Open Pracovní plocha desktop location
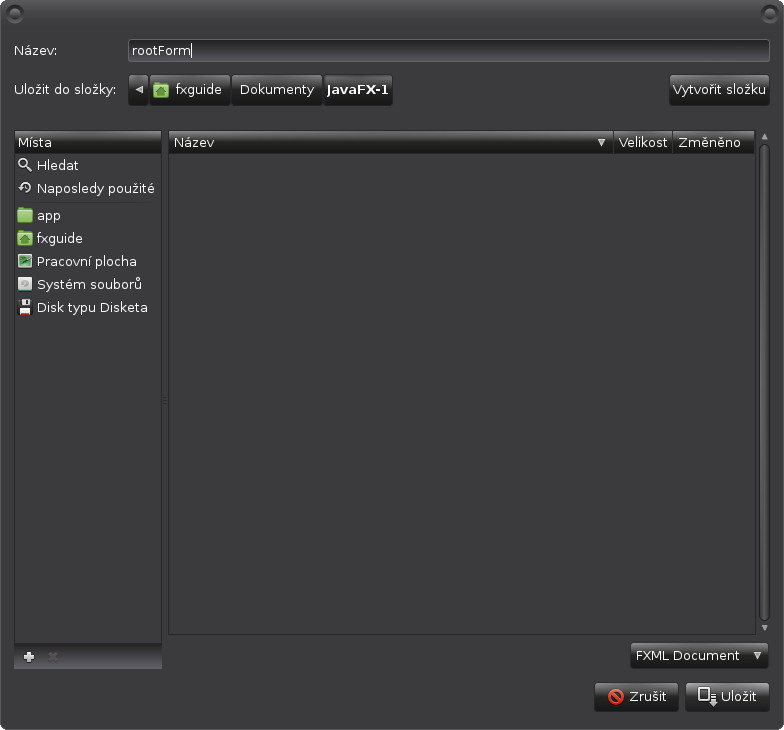 coord(88,262)
